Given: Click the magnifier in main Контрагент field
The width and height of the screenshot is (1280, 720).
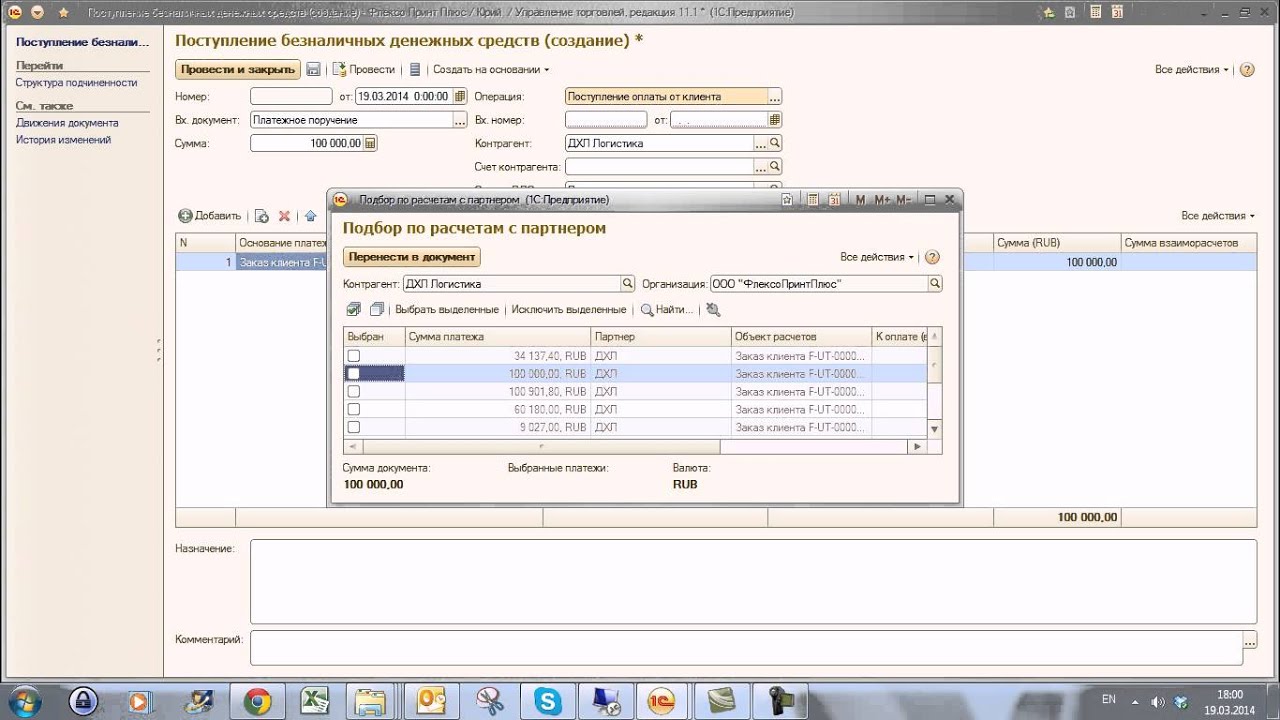Looking at the screenshot, I should (775, 143).
